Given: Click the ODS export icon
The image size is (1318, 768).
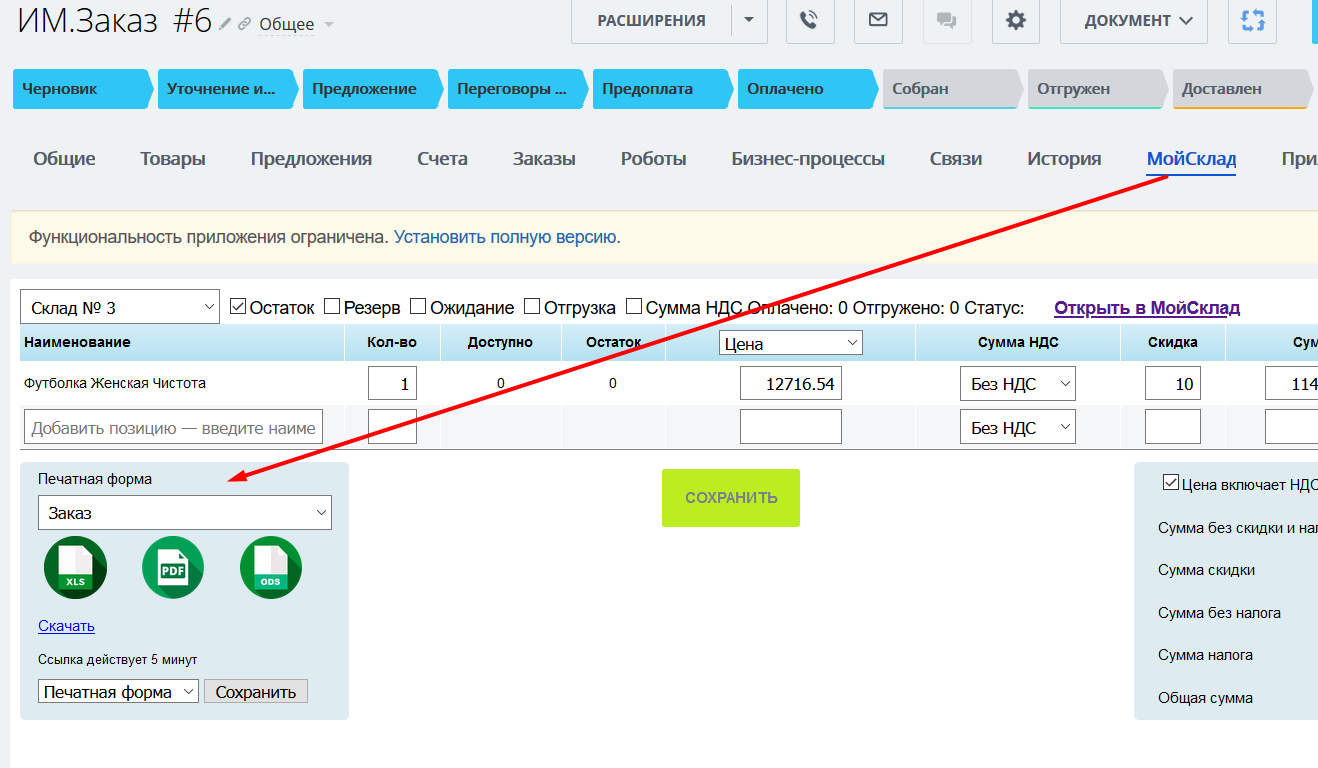Looking at the screenshot, I should [x=271, y=567].
